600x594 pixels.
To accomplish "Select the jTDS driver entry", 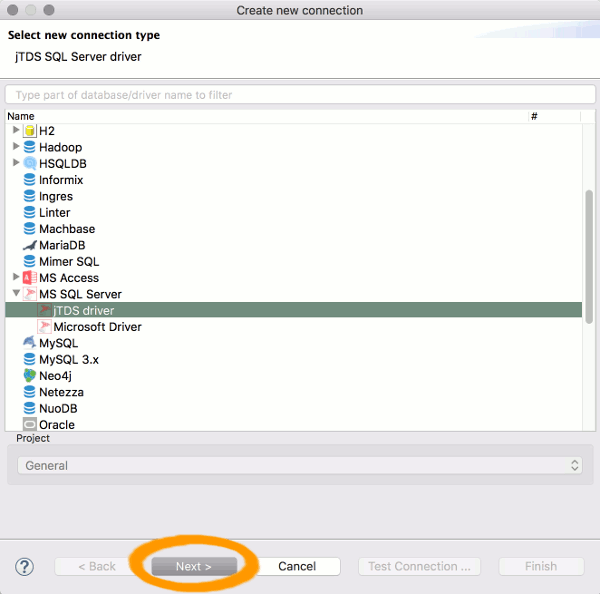I will [x=293, y=310].
